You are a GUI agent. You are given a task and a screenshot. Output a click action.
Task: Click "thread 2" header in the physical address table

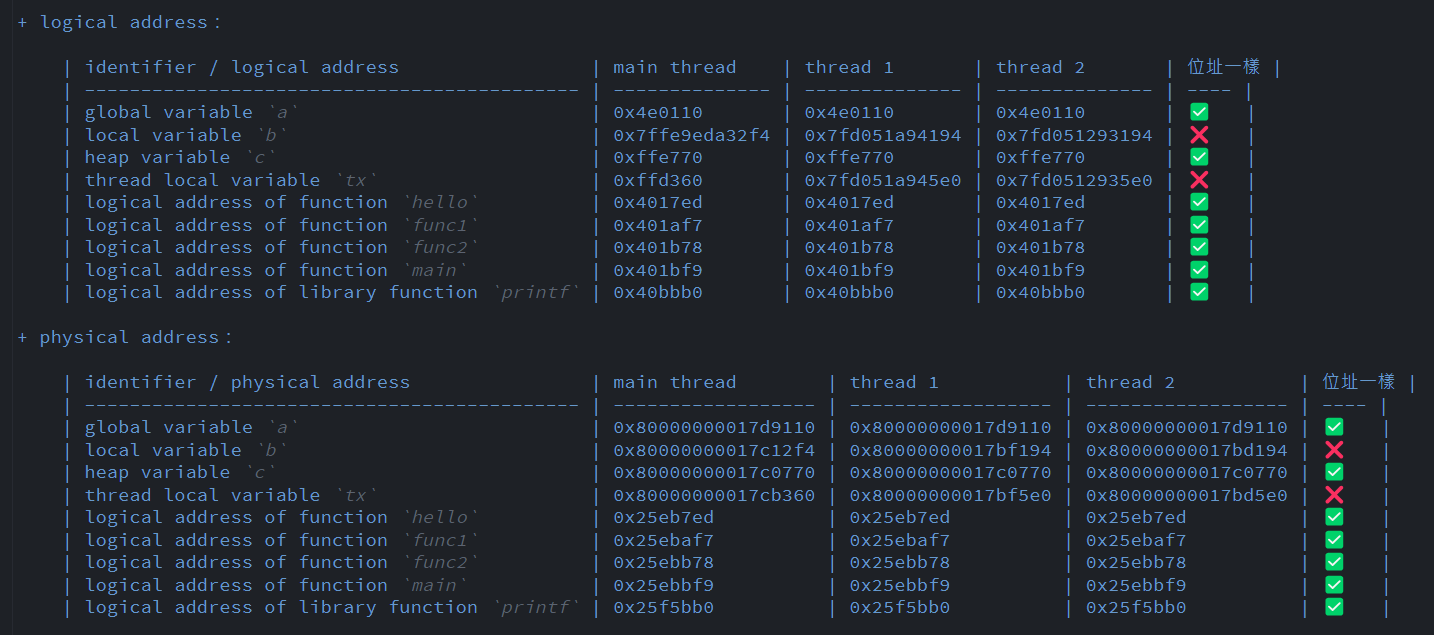tap(1130, 382)
